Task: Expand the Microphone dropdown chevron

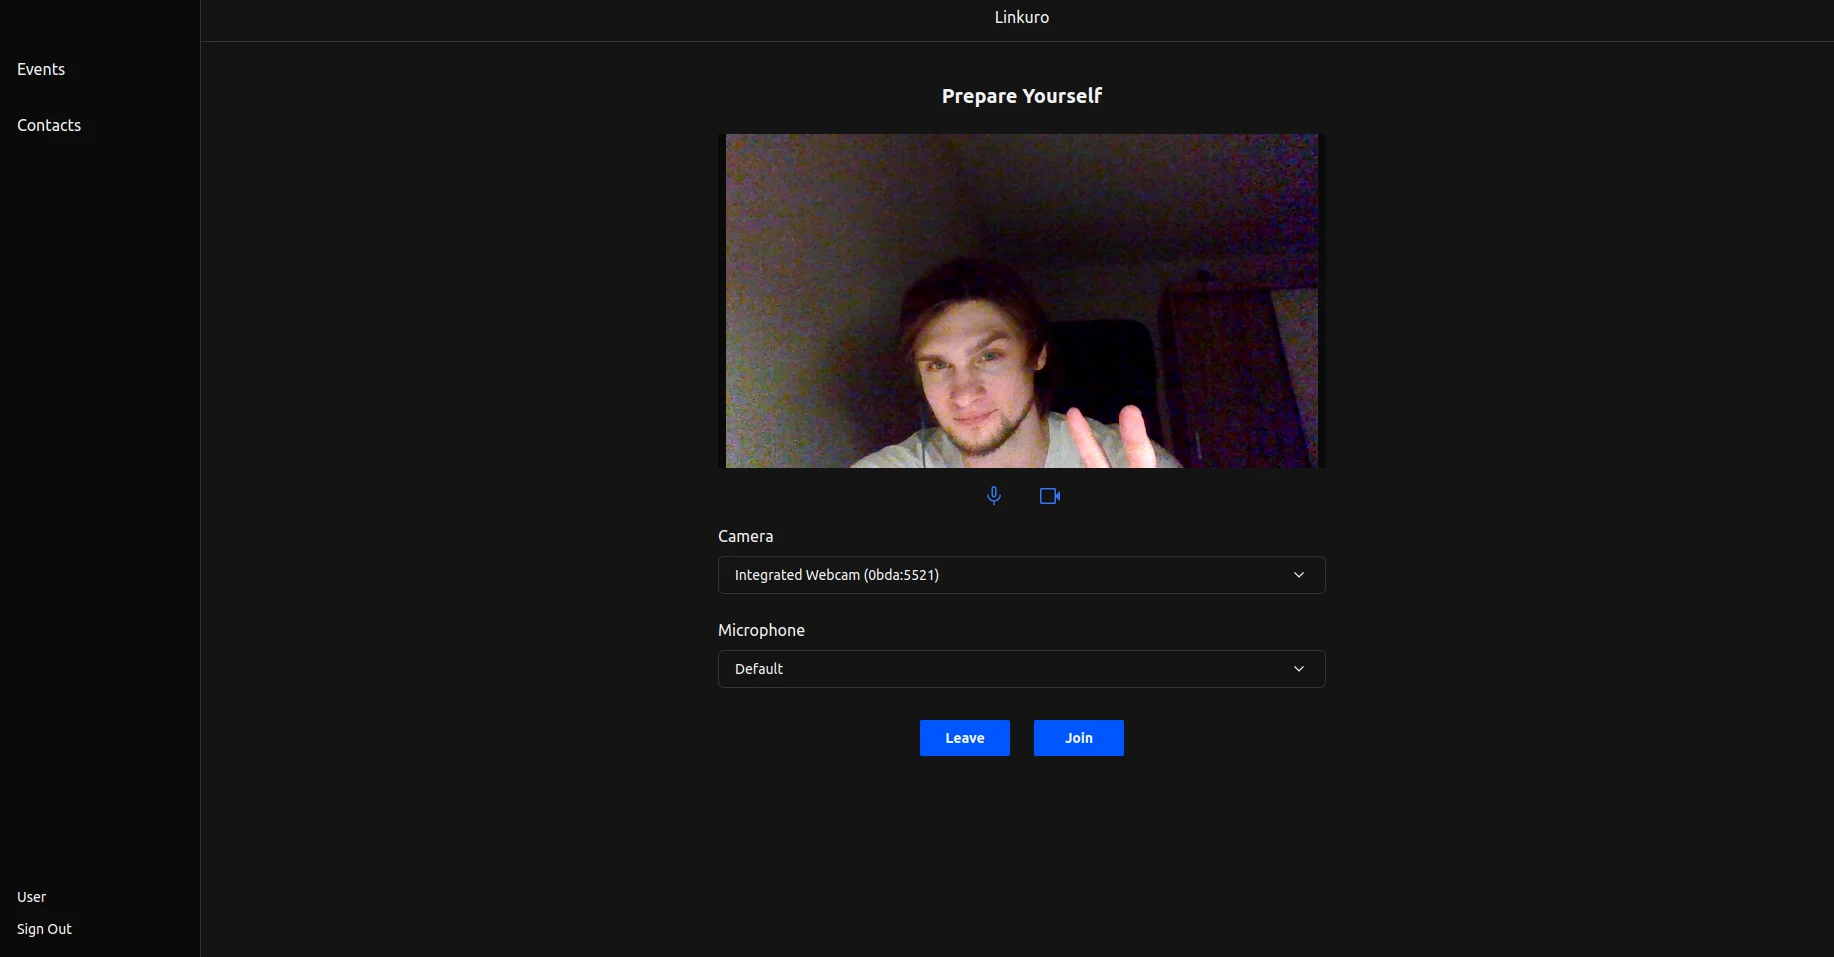Action: click(x=1298, y=669)
